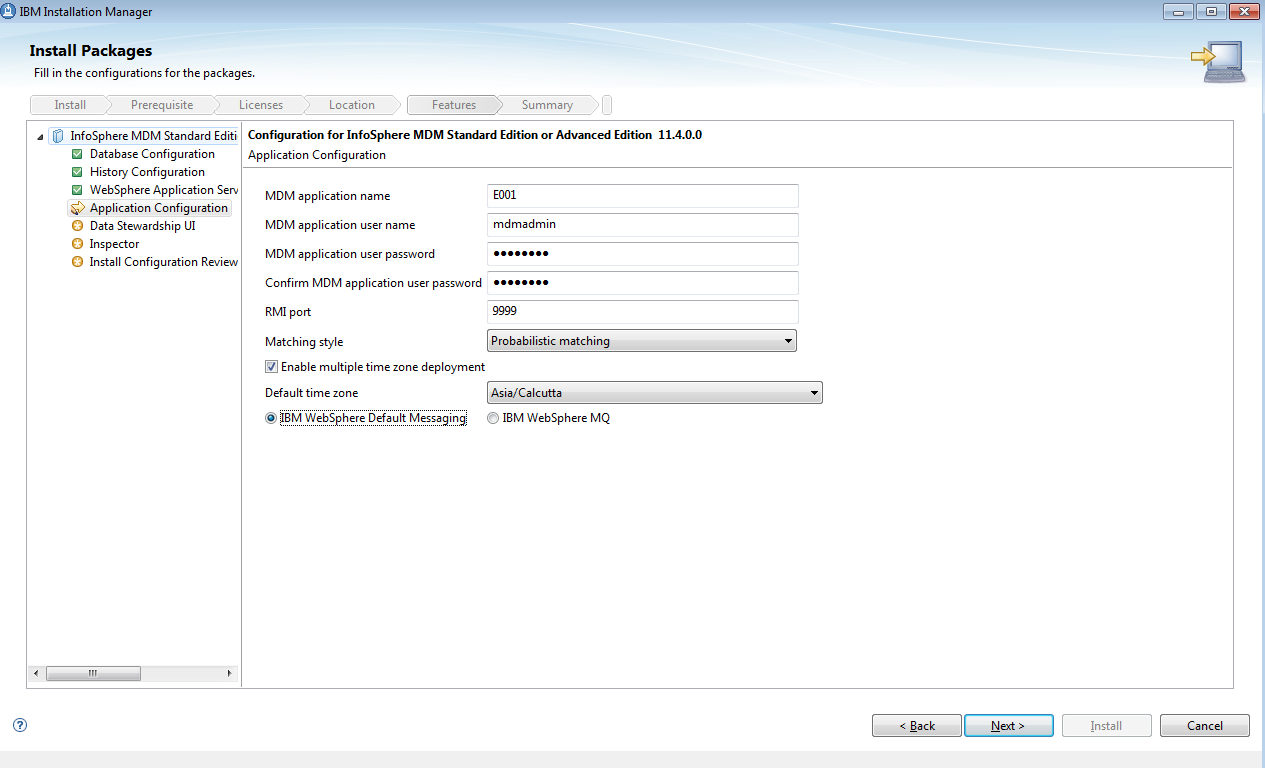Select History Configuration in the tree
1265x768 pixels.
(x=147, y=172)
